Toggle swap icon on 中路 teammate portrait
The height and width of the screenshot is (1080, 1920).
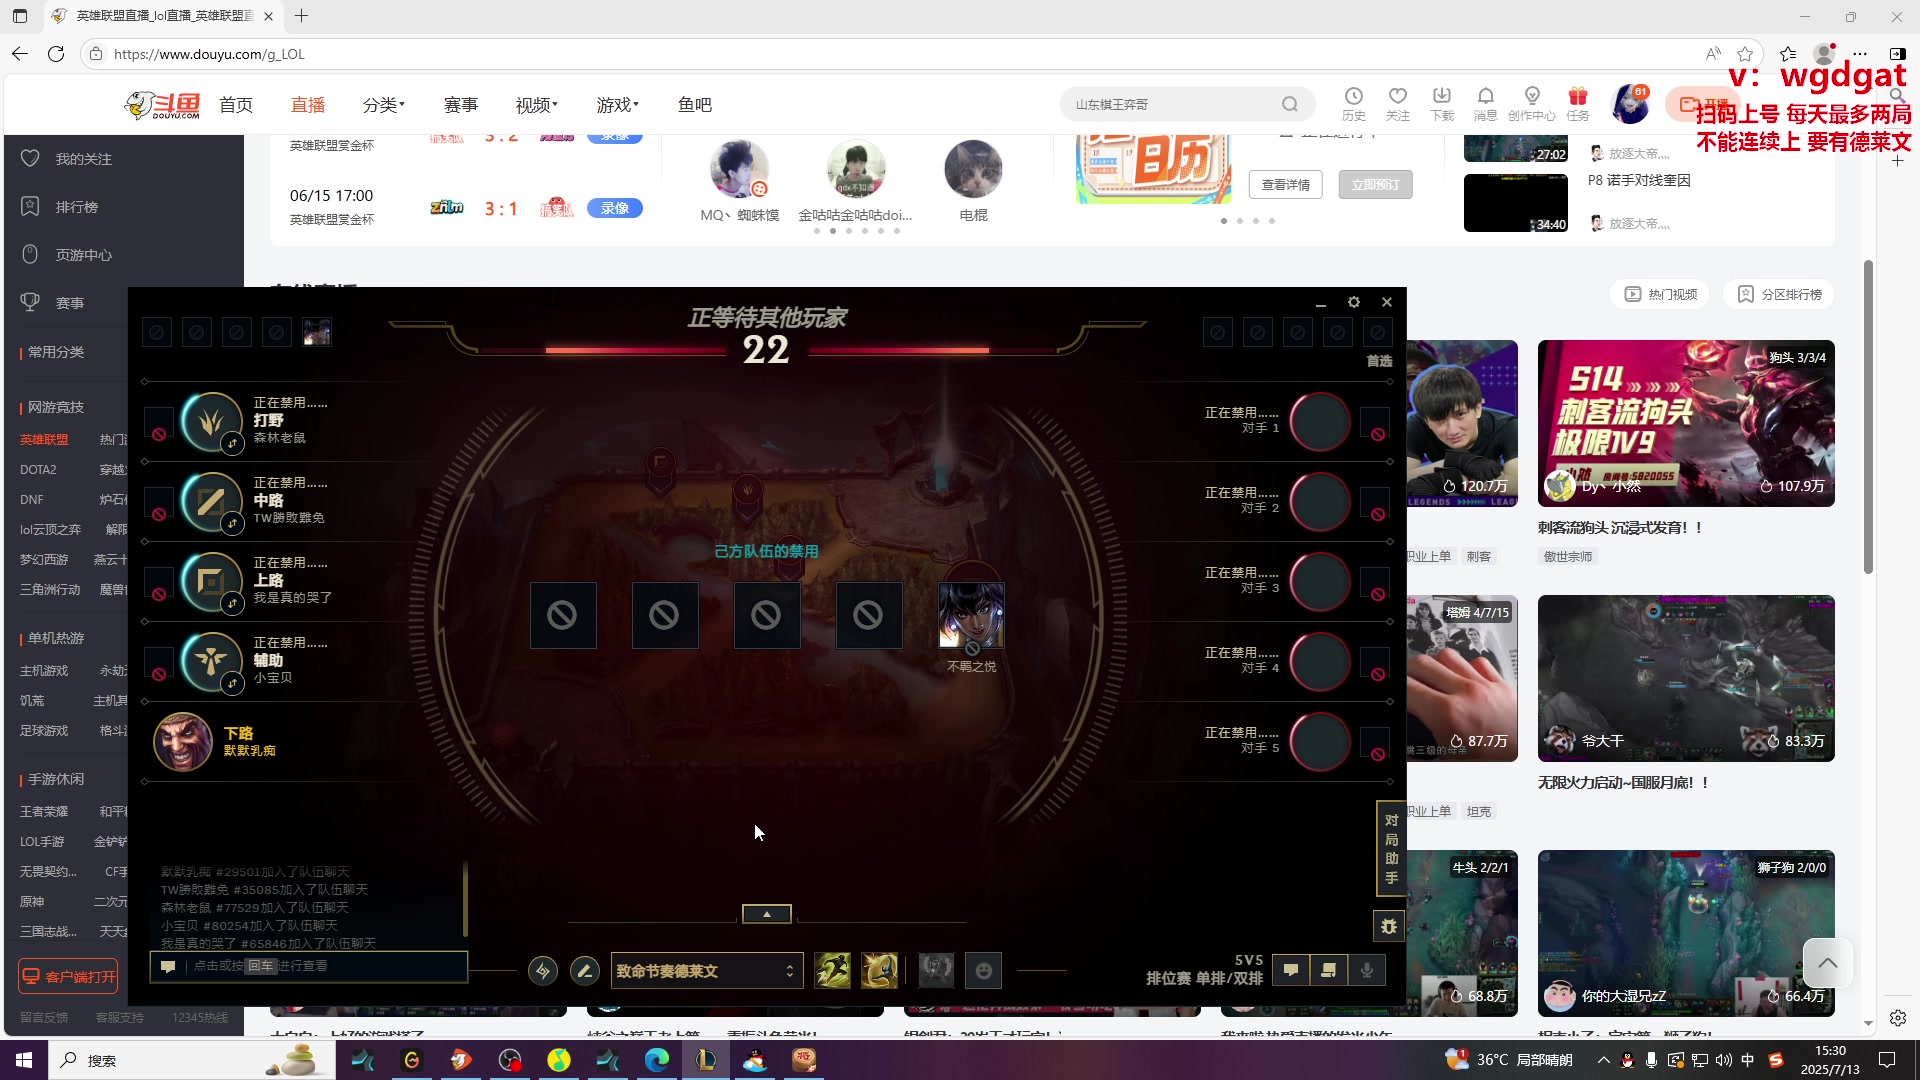click(x=232, y=523)
